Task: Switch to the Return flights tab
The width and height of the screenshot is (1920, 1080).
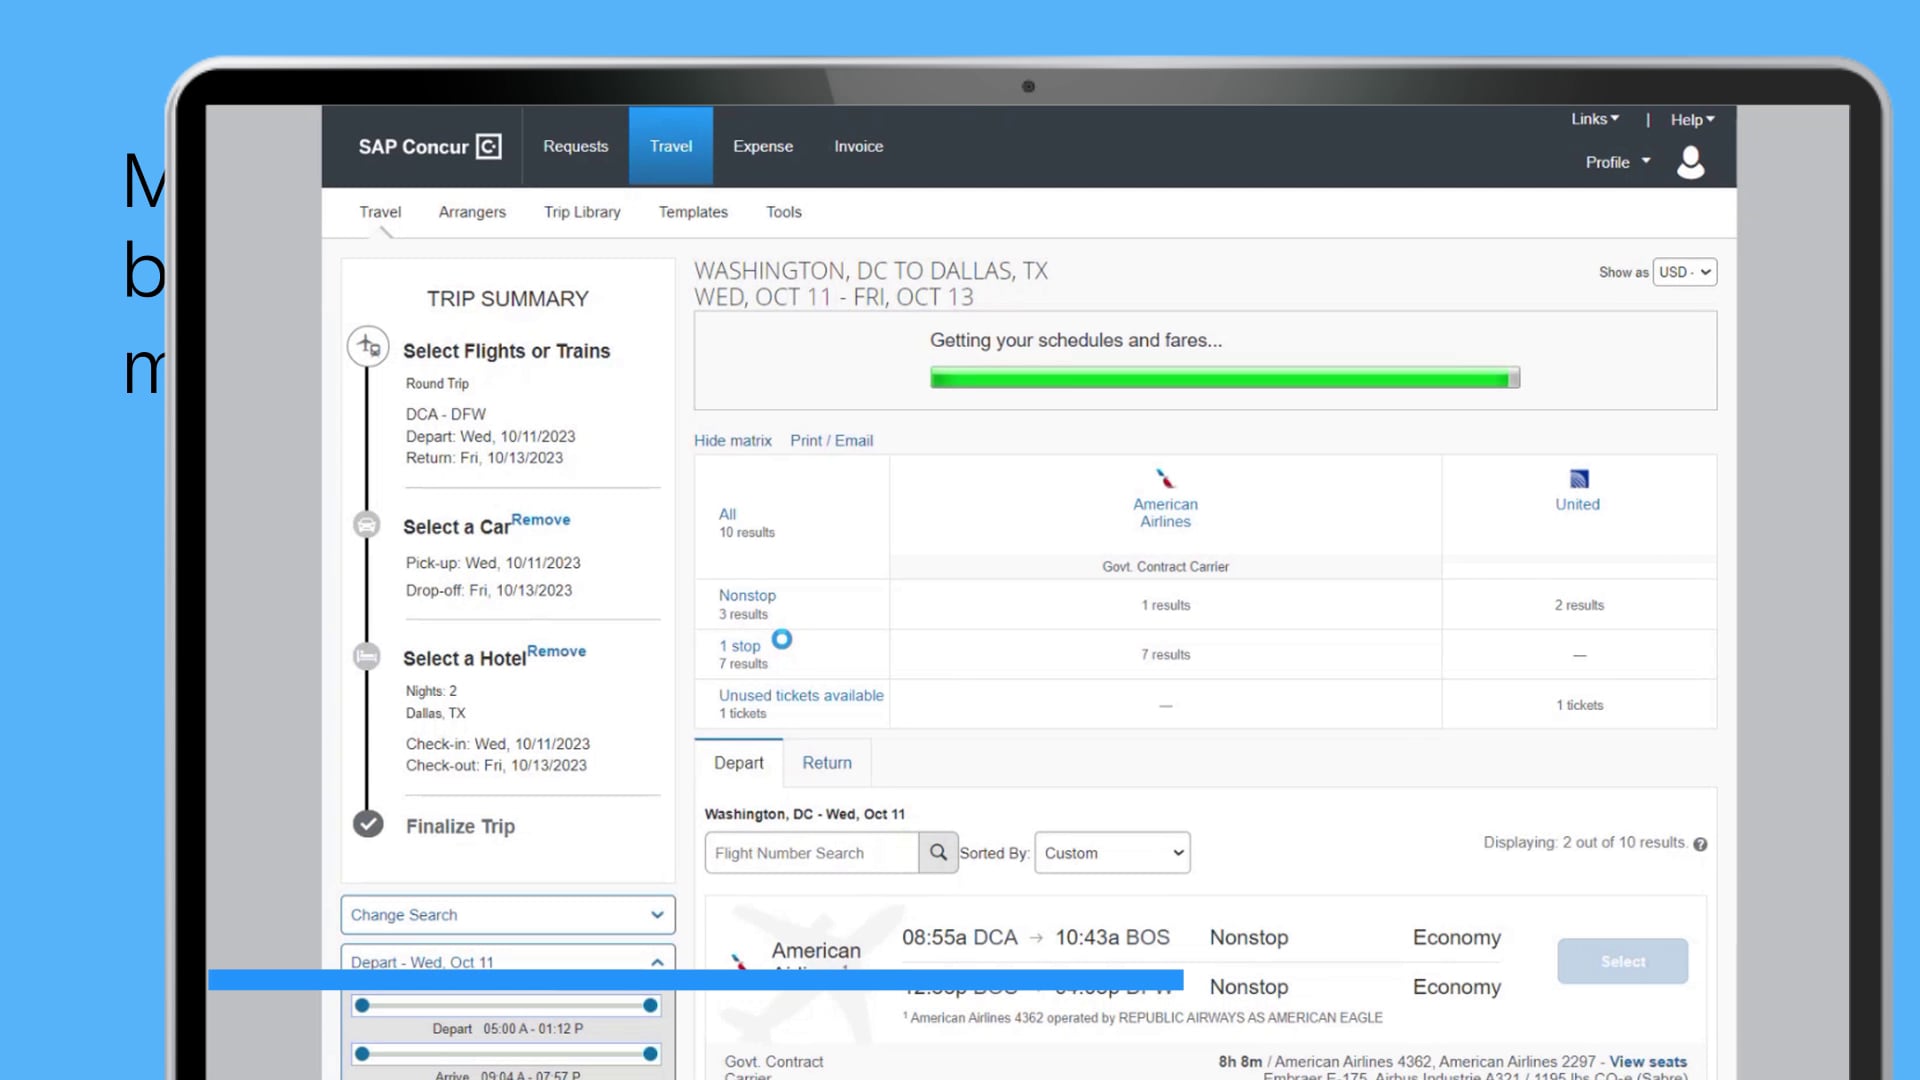Action: (827, 762)
